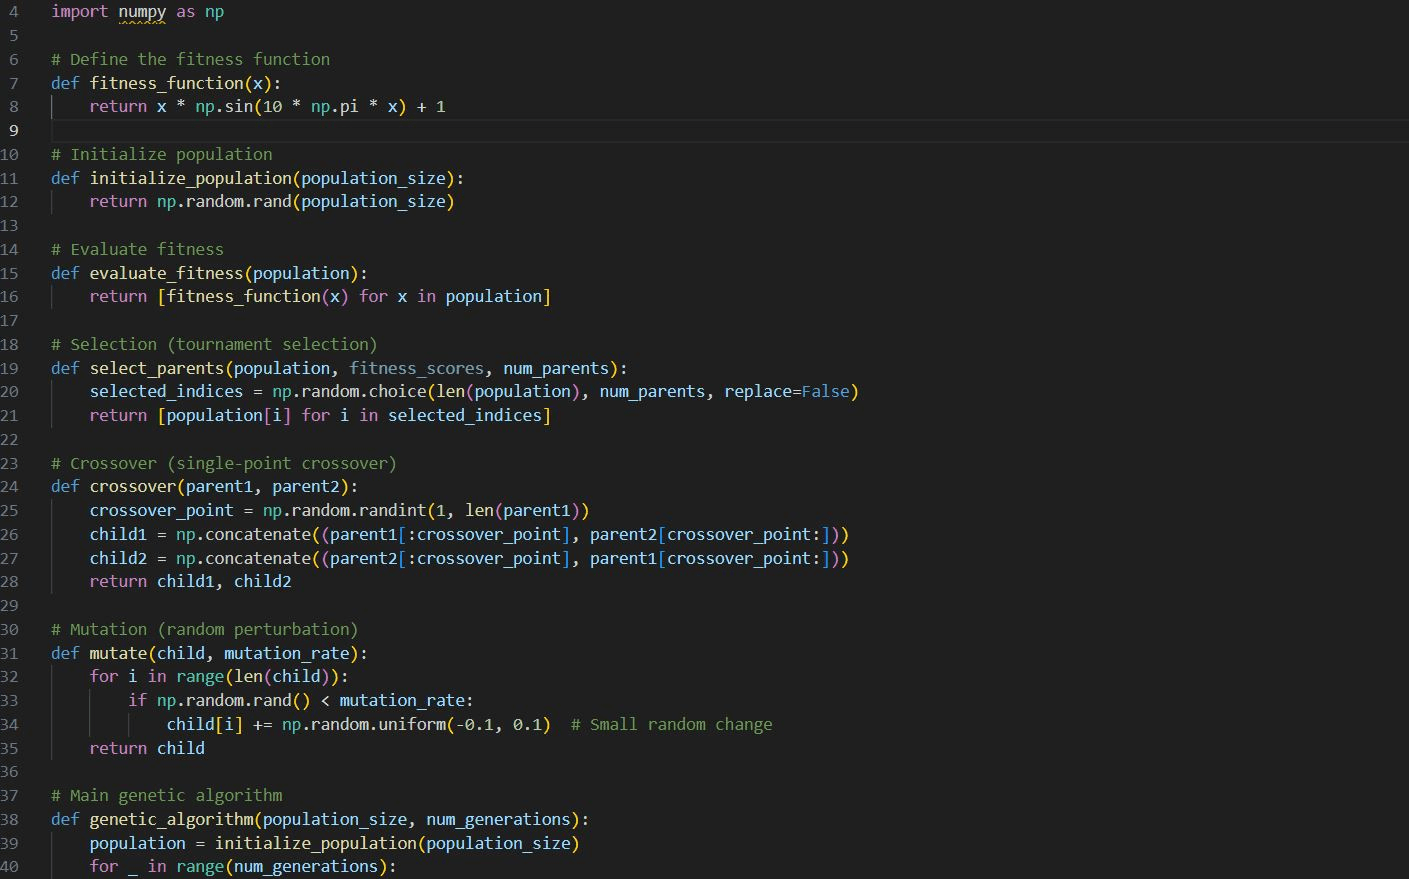This screenshot has height=879, width=1409.
Task: Click the "# Initialize population" comment
Action: point(162,154)
